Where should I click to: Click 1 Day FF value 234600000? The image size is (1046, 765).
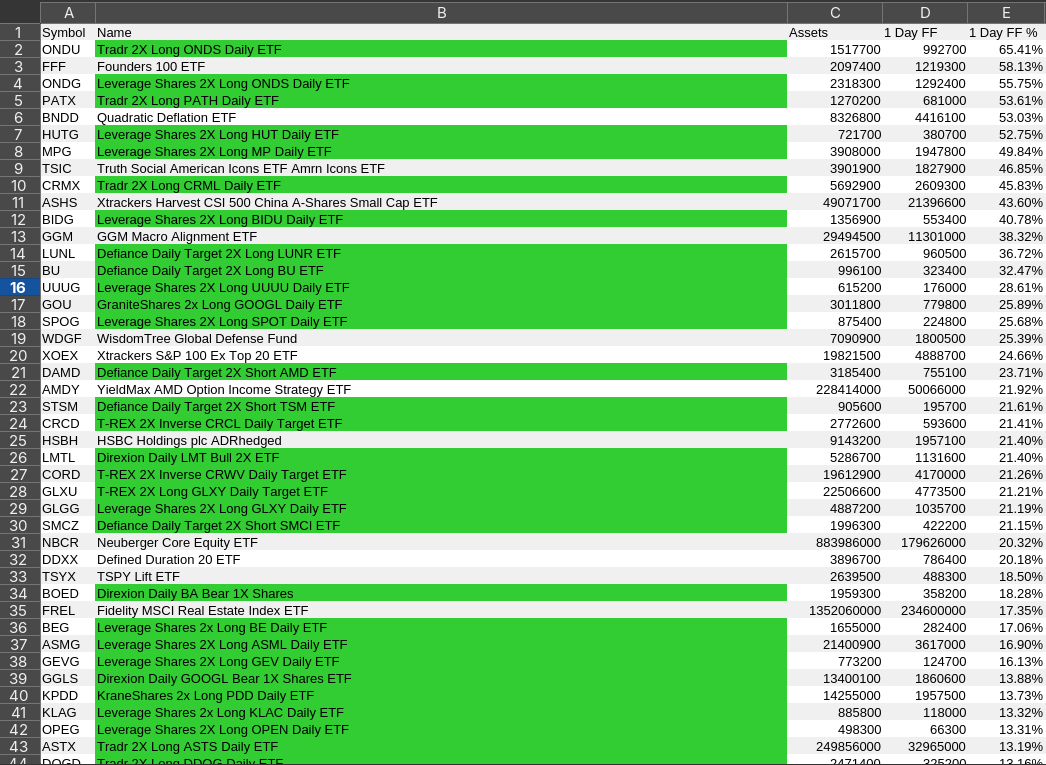925,611
